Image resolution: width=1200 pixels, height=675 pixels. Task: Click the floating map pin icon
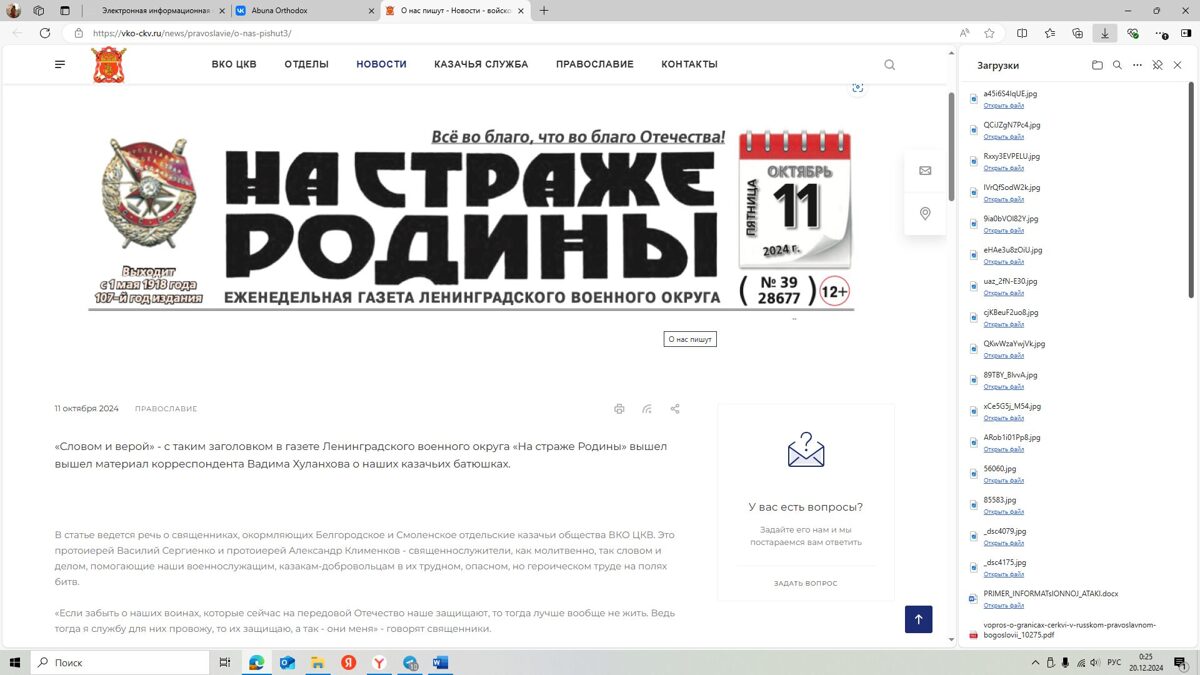[x=925, y=213]
